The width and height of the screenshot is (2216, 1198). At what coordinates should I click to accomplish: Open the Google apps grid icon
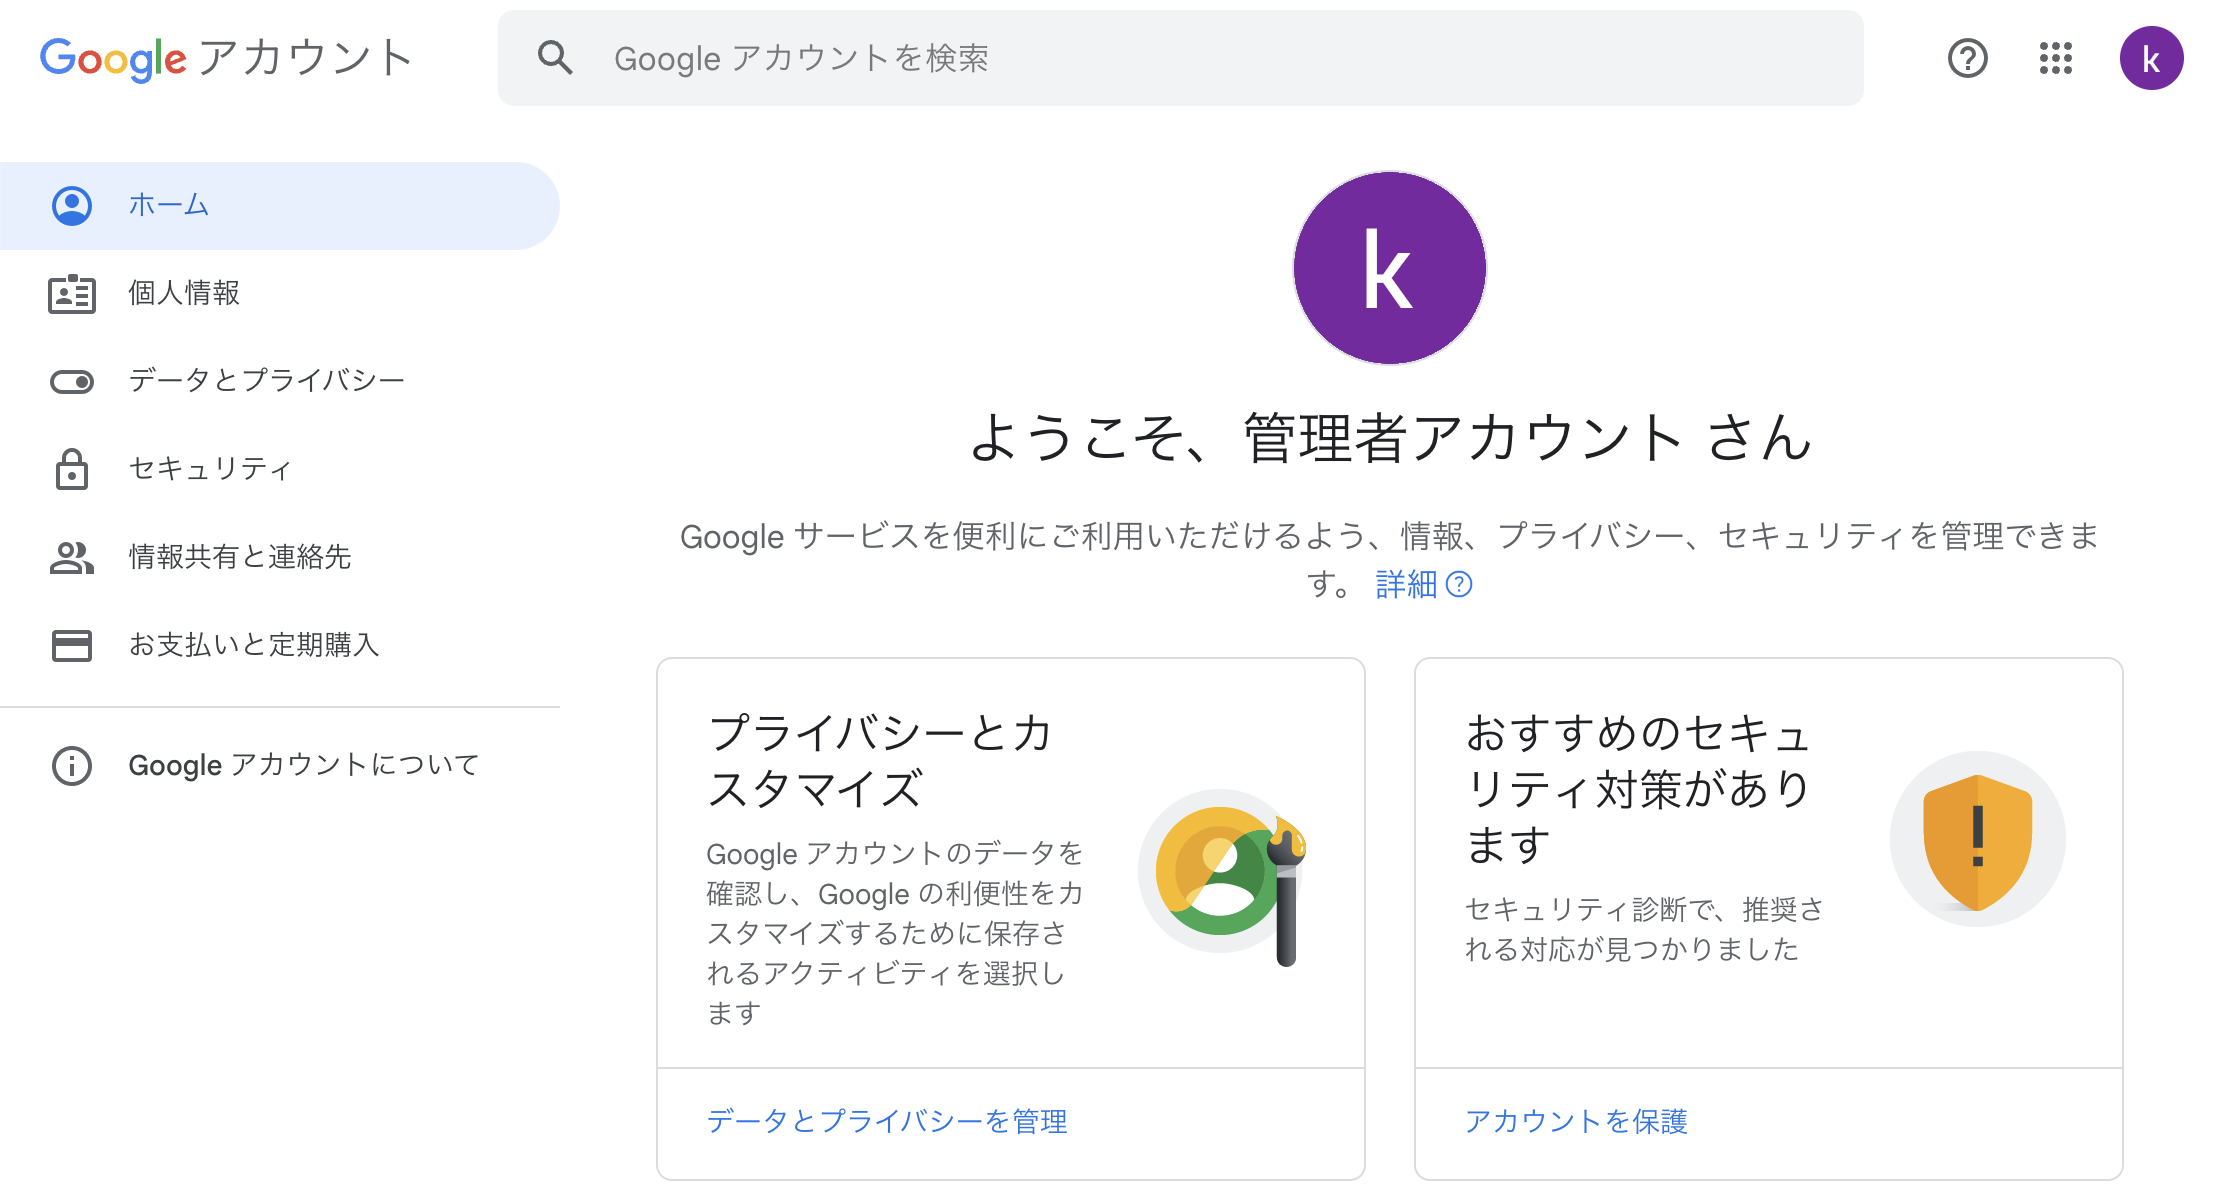point(2056,58)
